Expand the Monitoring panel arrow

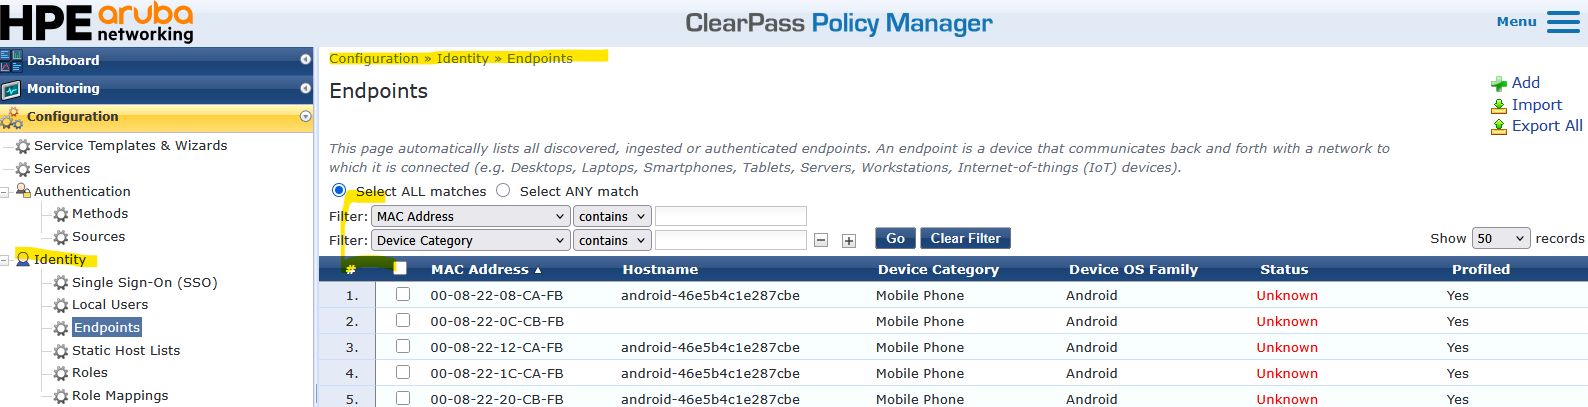[305, 88]
